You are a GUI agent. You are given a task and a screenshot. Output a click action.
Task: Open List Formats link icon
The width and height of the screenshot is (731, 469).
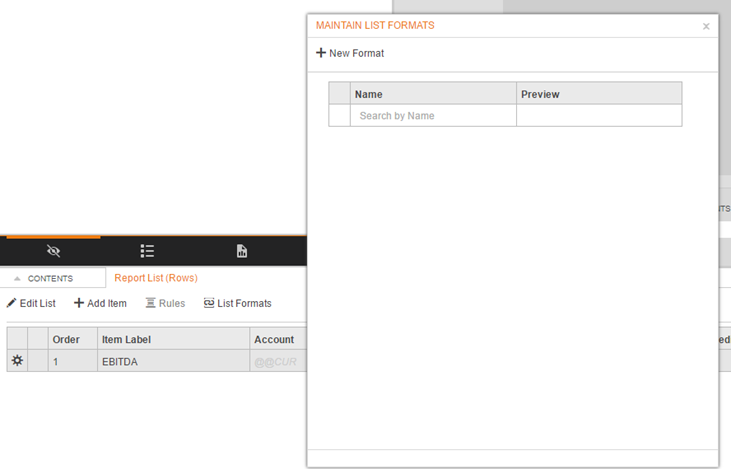(209, 303)
